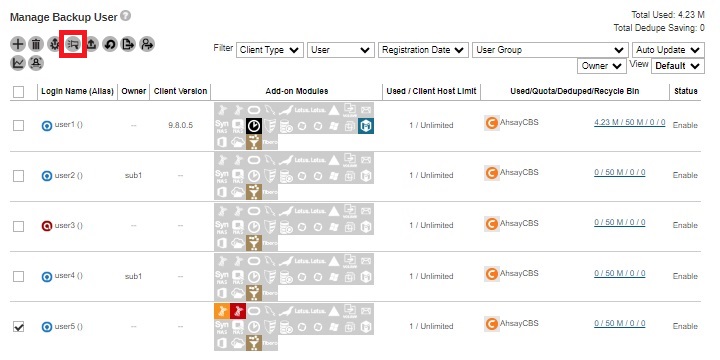Click owner sub1 in user4 row
The height and width of the screenshot is (360, 720).
(x=133, y=276)
